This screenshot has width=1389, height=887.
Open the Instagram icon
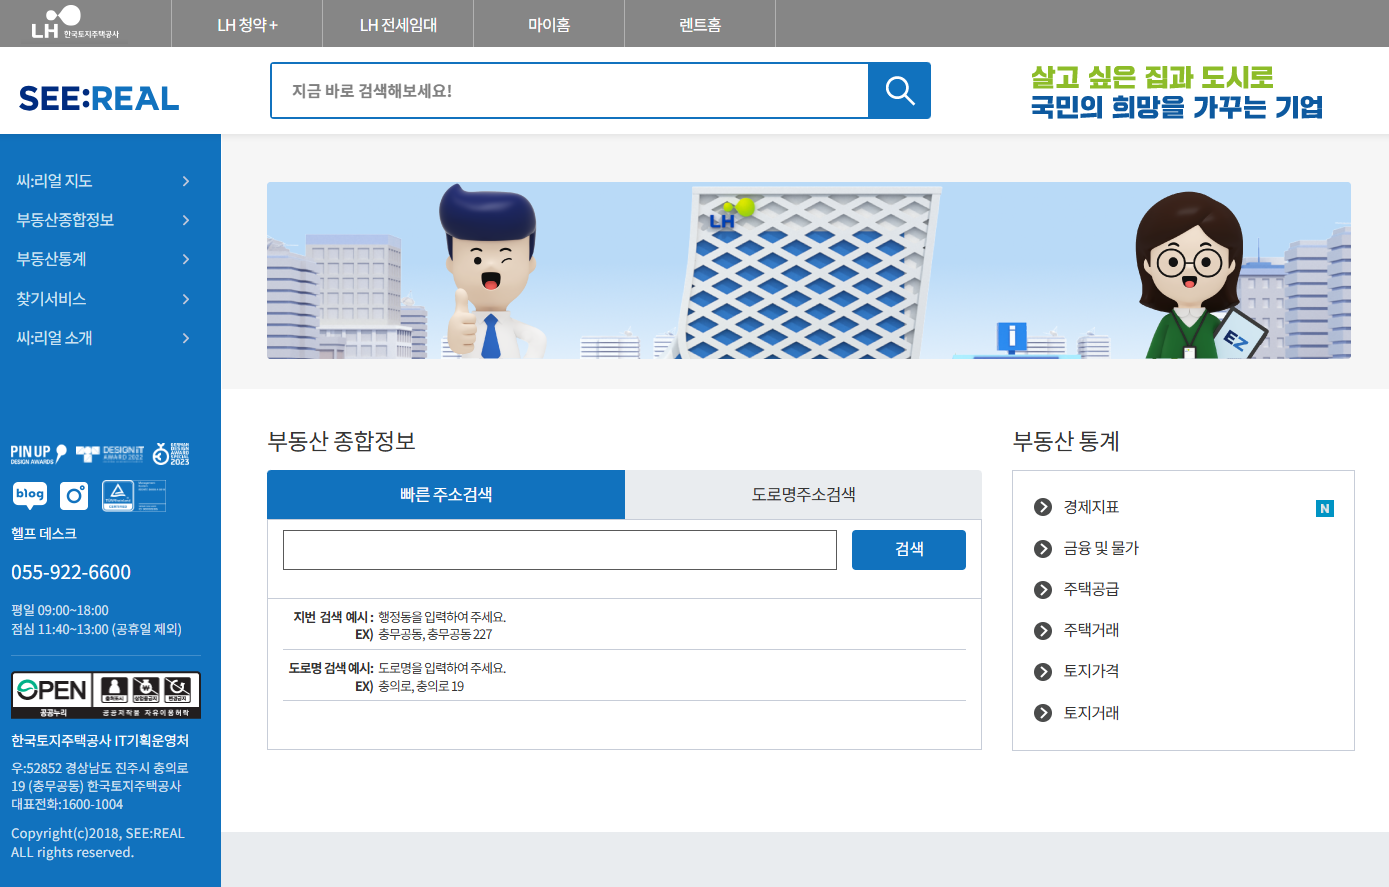[74, 495]
